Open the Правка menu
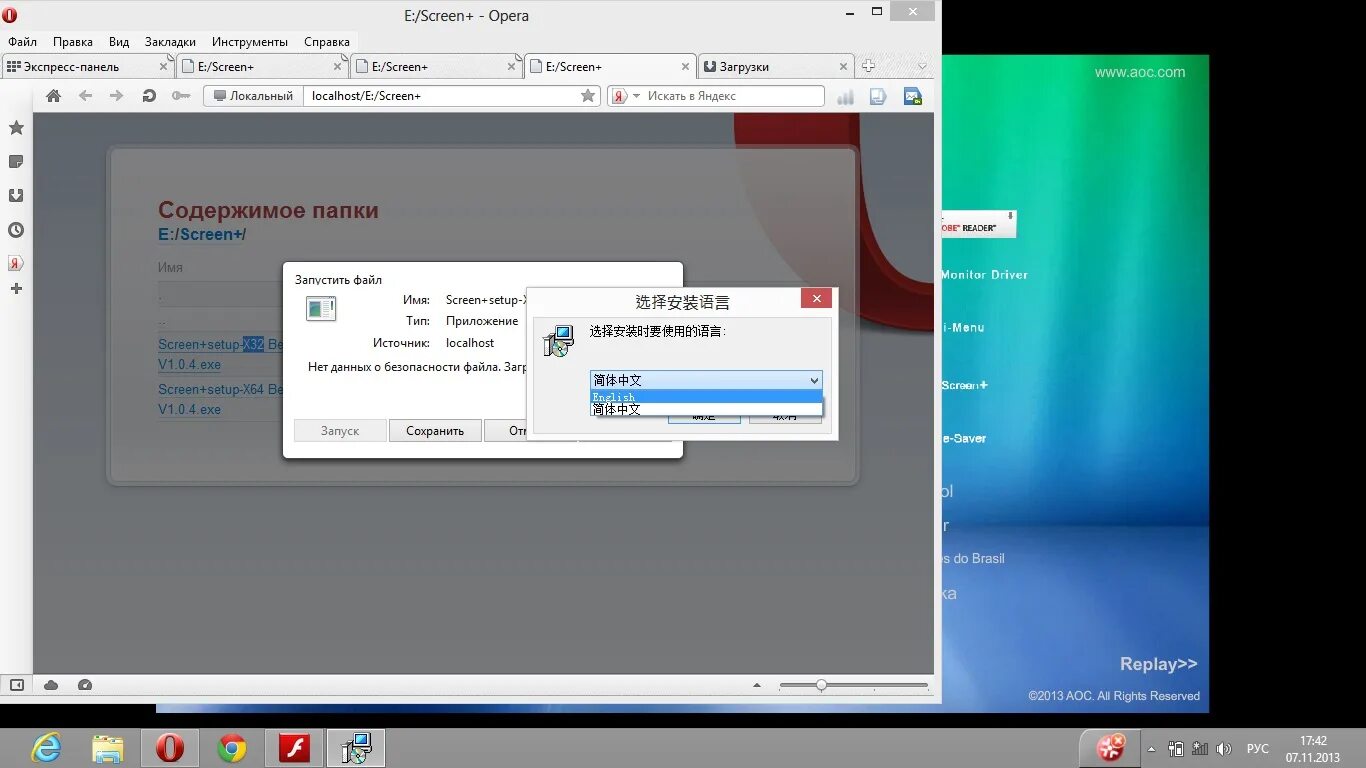 click(x=73, y=42)
